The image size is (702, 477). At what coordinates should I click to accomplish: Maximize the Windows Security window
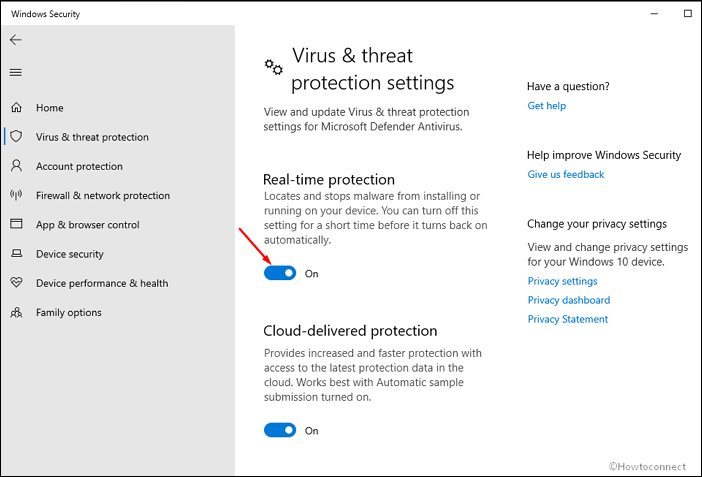[x=688, y=13]
